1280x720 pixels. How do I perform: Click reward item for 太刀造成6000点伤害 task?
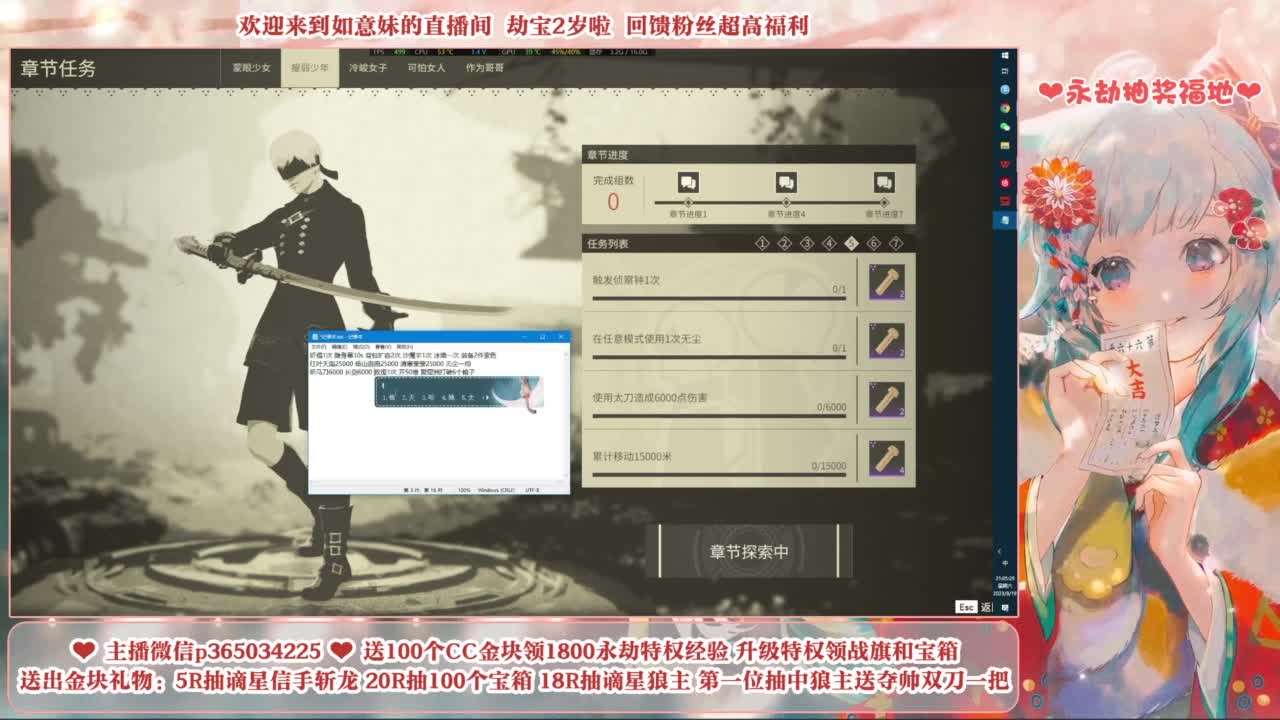click(887, 399)
